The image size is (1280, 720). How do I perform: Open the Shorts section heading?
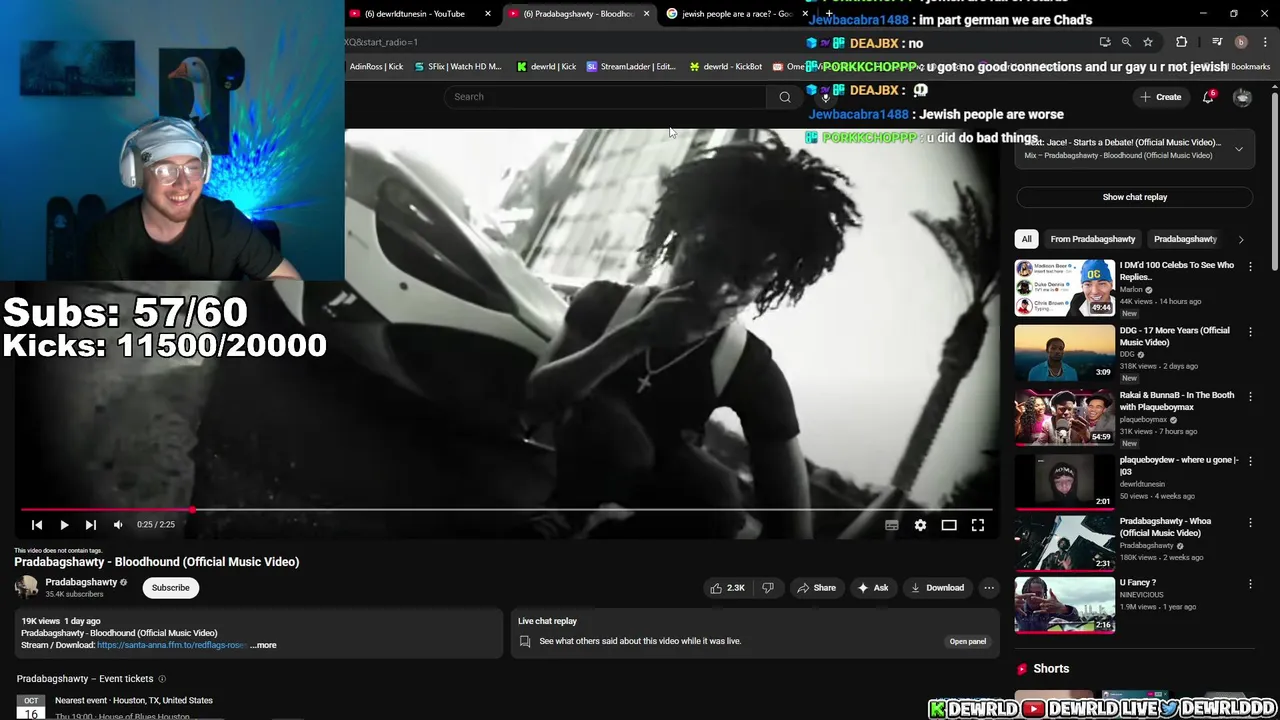coord(1051,669)
